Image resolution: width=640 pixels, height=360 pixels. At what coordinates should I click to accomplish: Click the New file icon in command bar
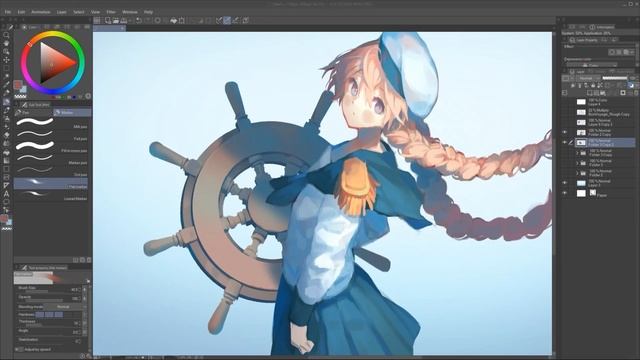(108, 20)
